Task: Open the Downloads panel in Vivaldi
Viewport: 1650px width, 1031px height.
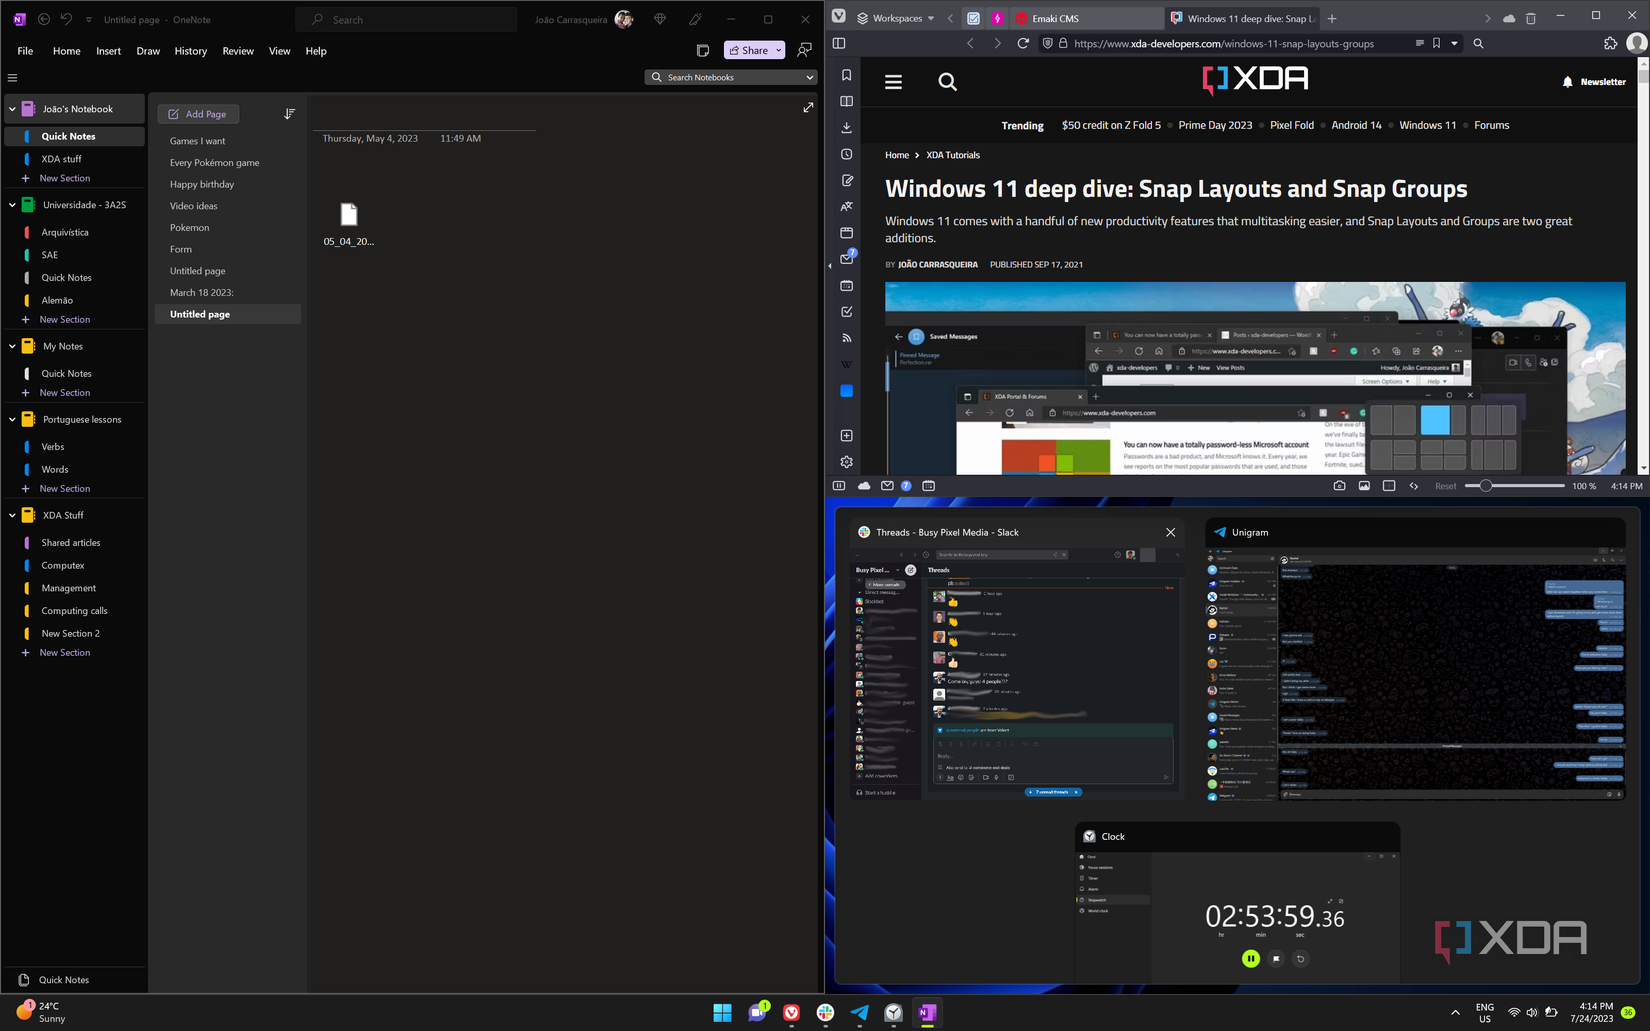Action: click(846, 127)
